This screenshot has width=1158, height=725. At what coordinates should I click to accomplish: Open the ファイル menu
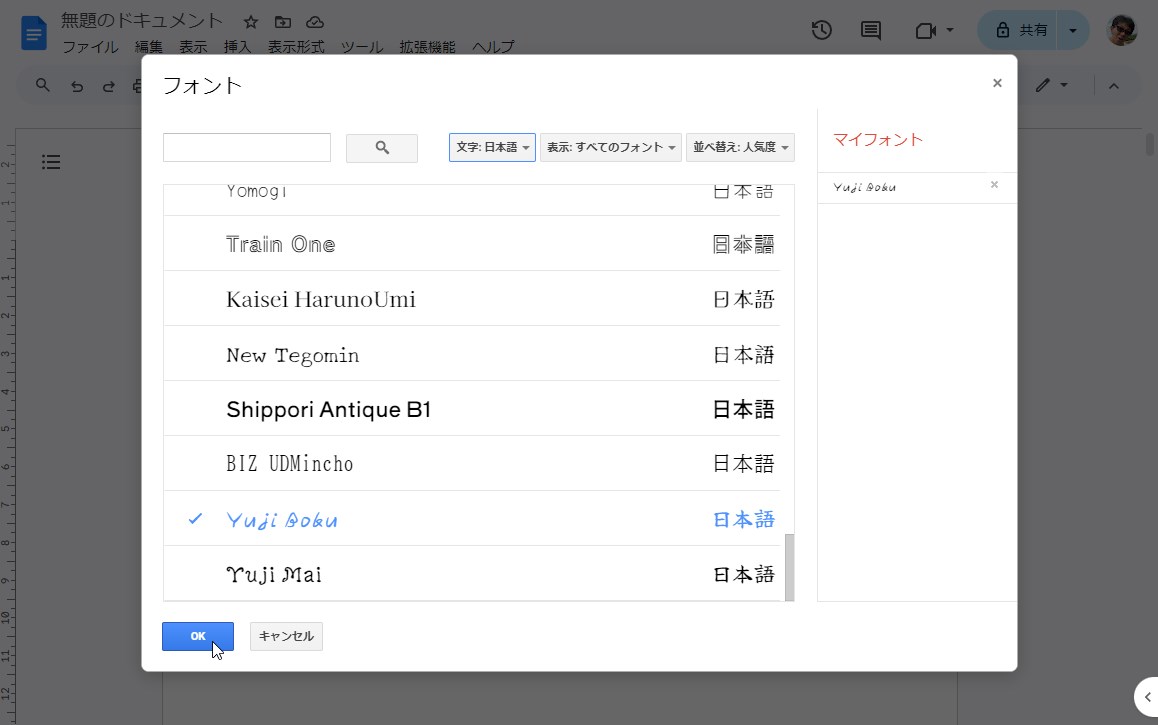click(x=90, y=47)
